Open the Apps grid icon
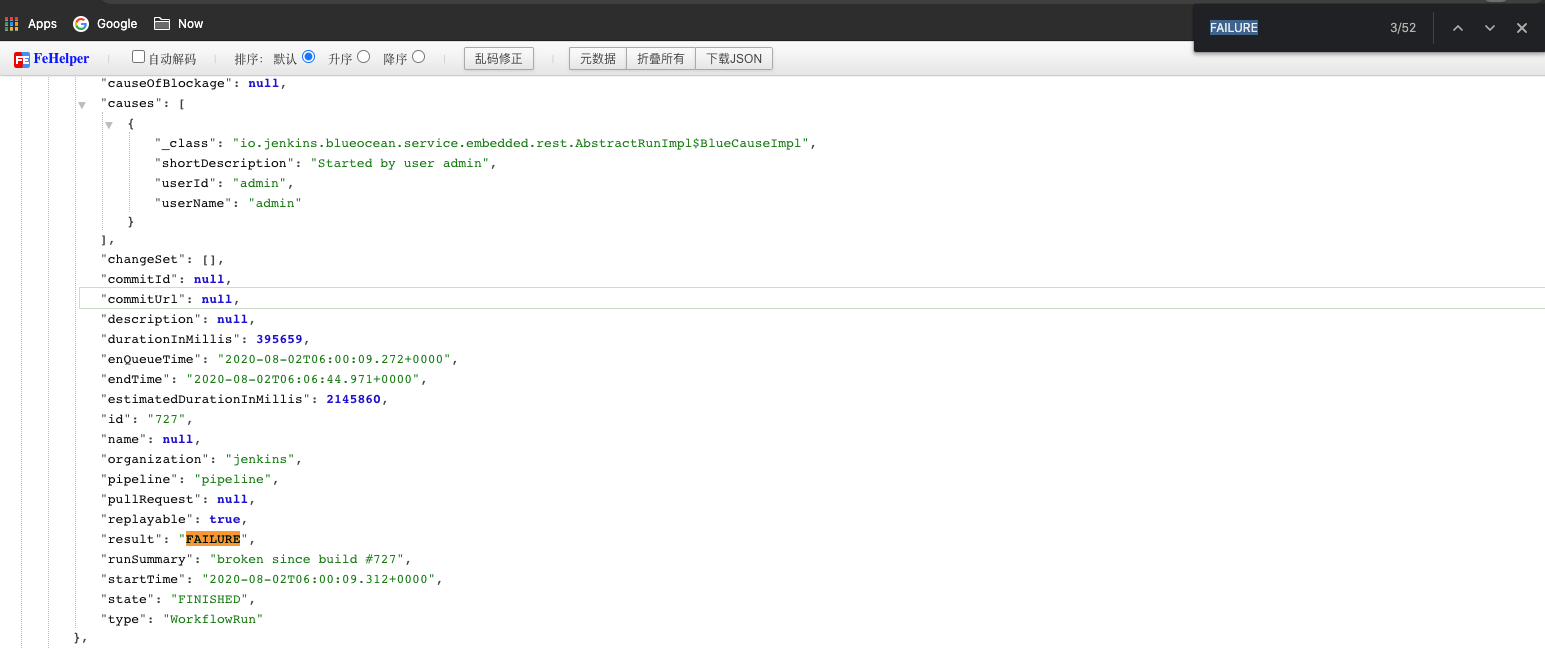 click(12, 24)
